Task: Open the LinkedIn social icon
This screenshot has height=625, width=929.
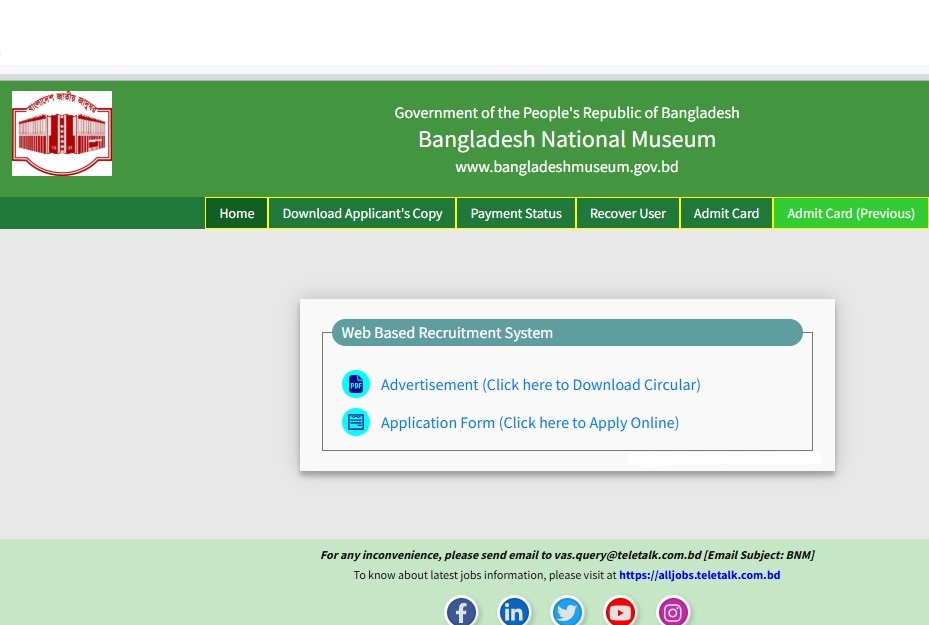Action: pos(514,611)
